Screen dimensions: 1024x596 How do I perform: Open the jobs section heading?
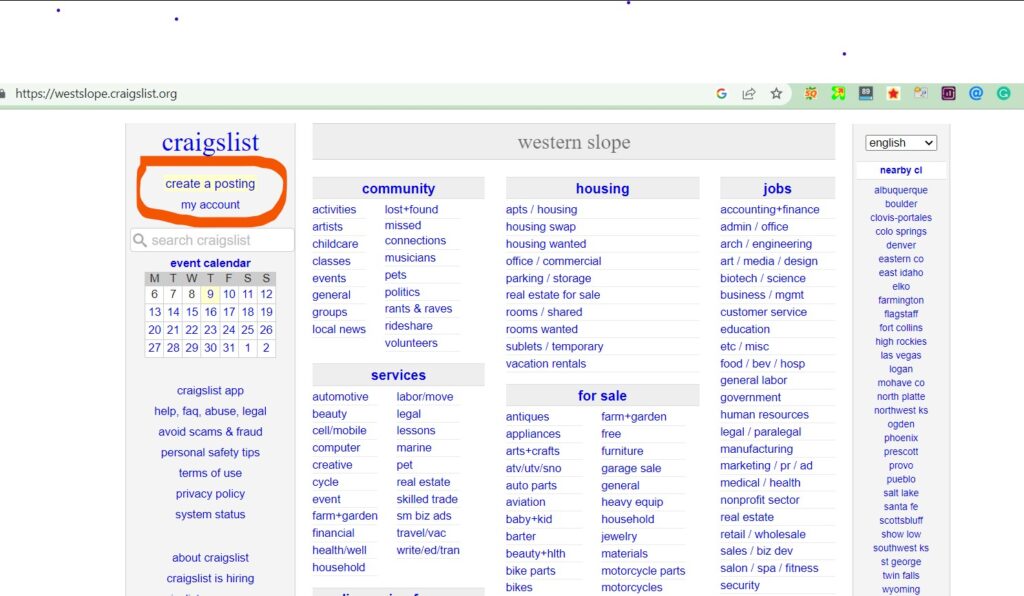click(777, 189)
